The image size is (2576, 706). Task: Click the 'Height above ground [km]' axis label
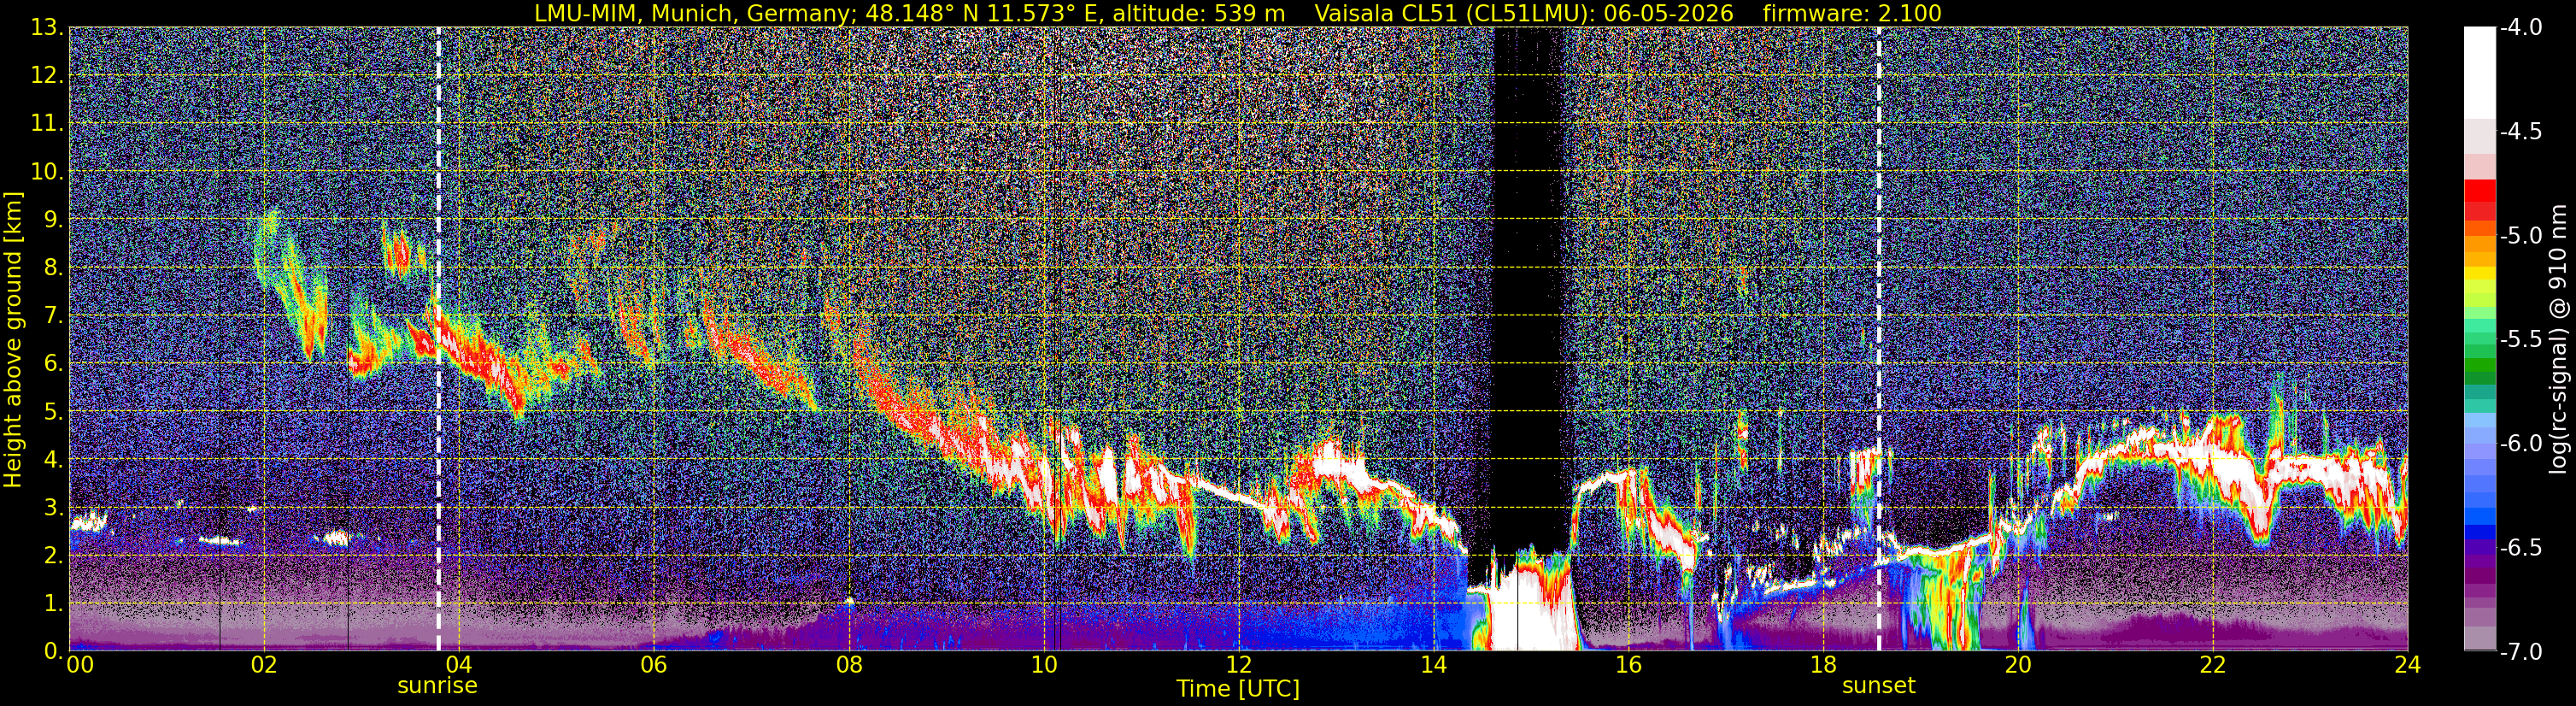(x=13, y=339)
